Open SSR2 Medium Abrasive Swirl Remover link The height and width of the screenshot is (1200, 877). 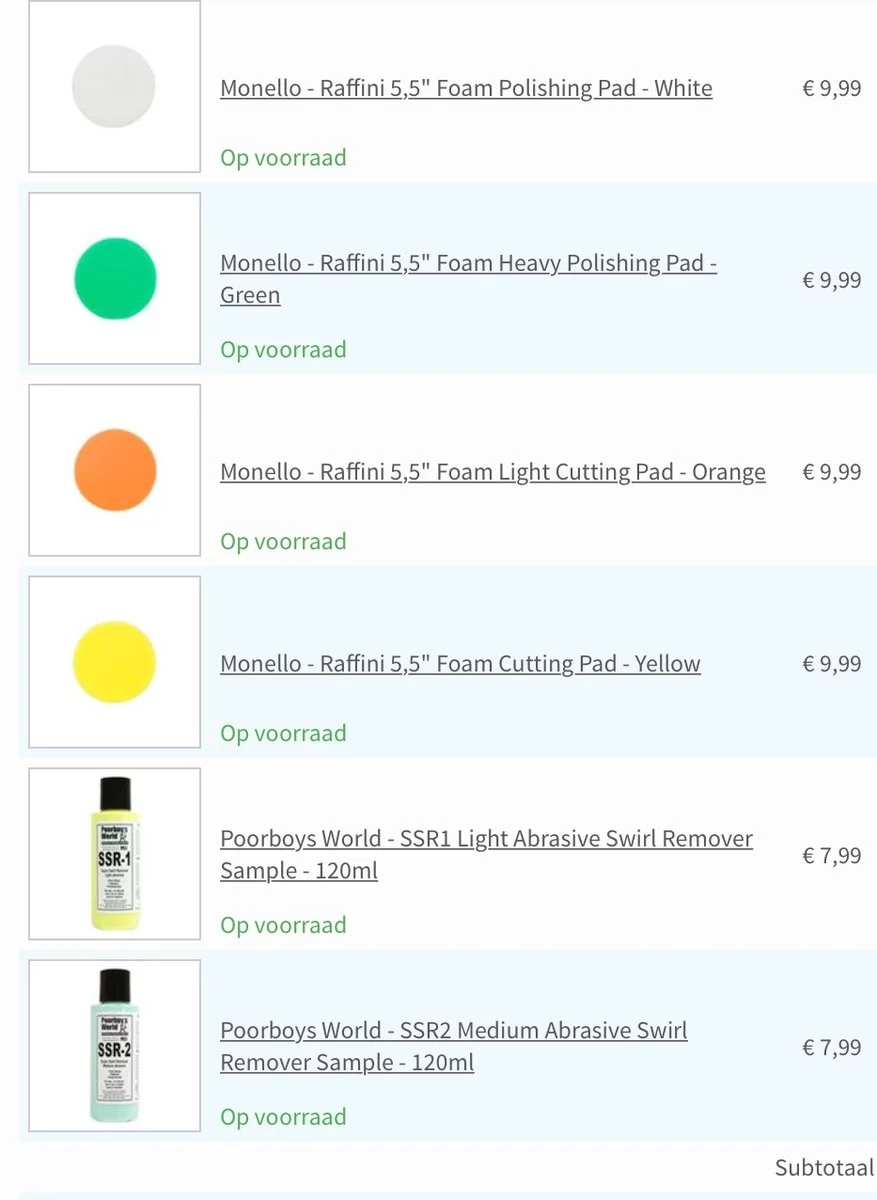pyautogui.click(x=454, y=1047)
